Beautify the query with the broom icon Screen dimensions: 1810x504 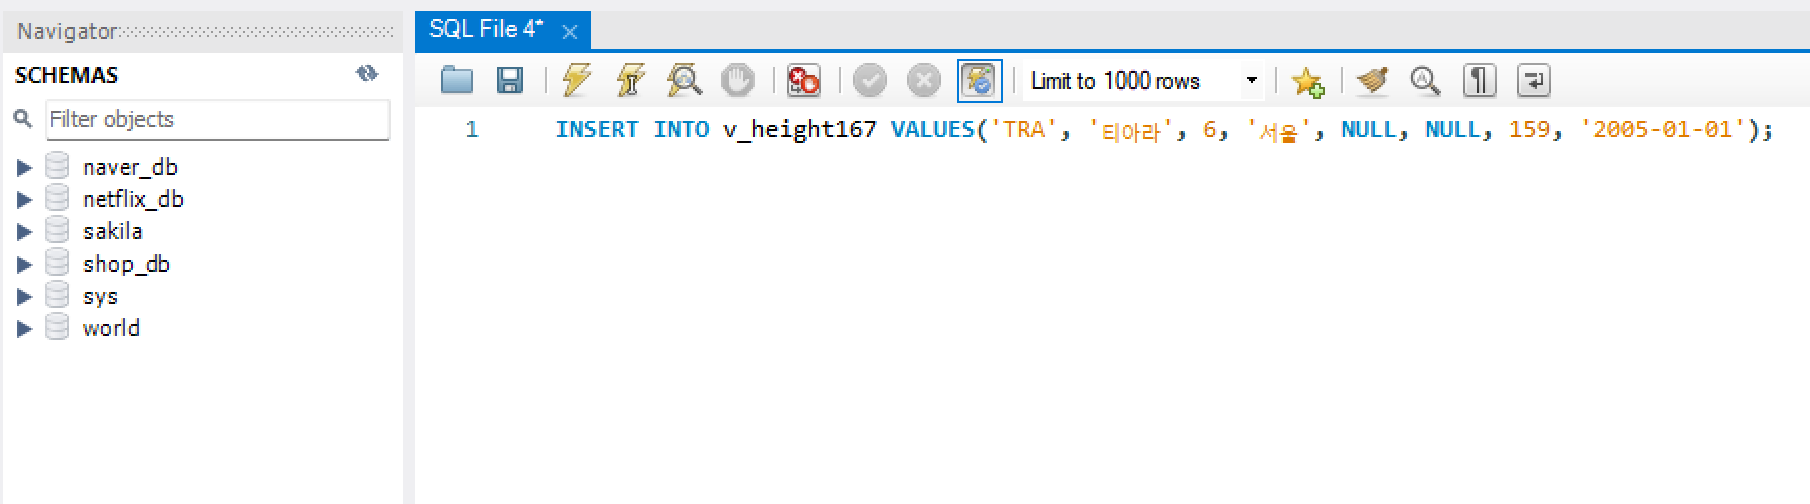point(1372,80)
